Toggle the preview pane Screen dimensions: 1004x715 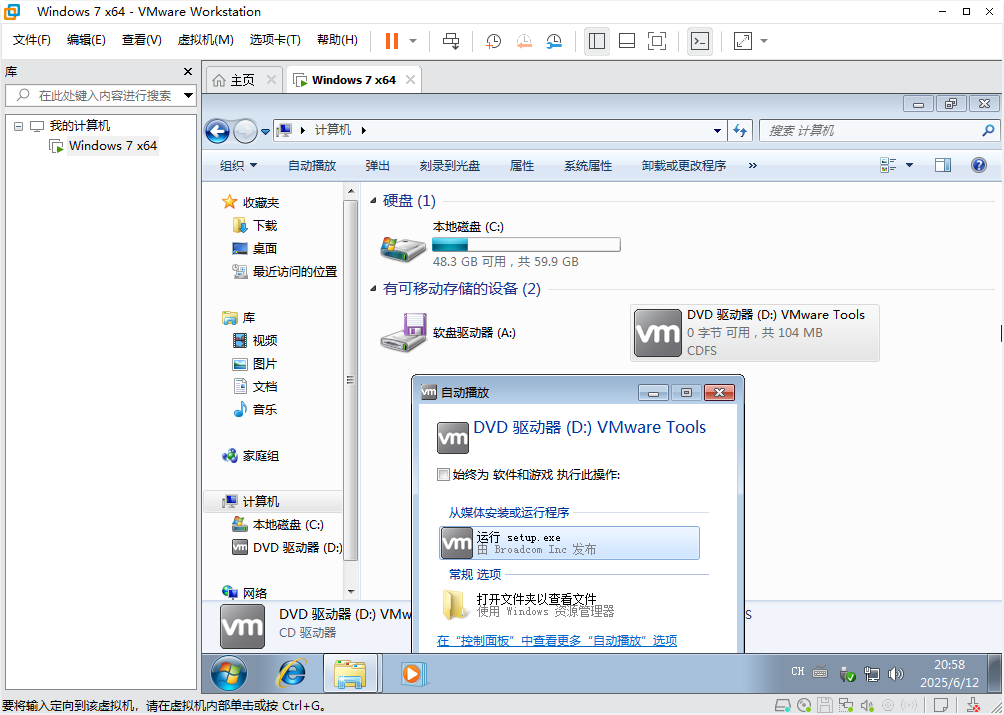click(x=943, y=165)
